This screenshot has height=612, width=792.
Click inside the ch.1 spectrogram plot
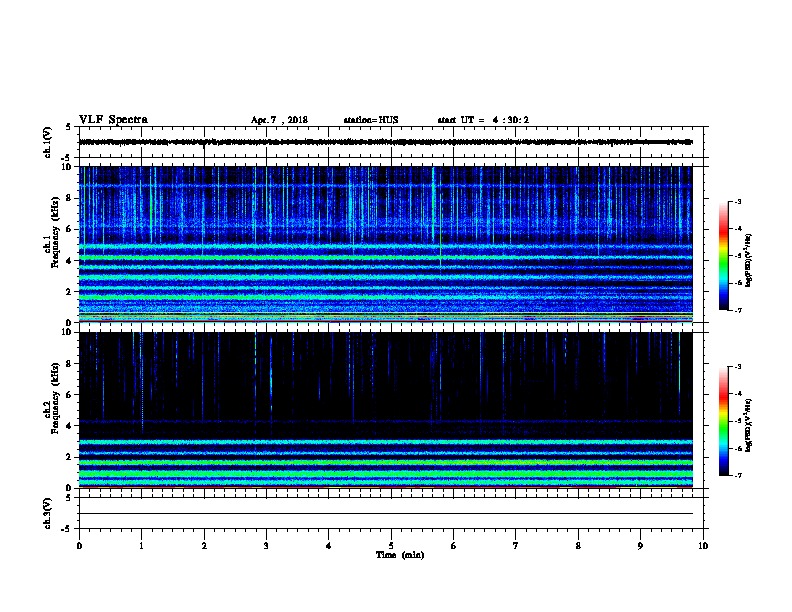tap(386, 244)
